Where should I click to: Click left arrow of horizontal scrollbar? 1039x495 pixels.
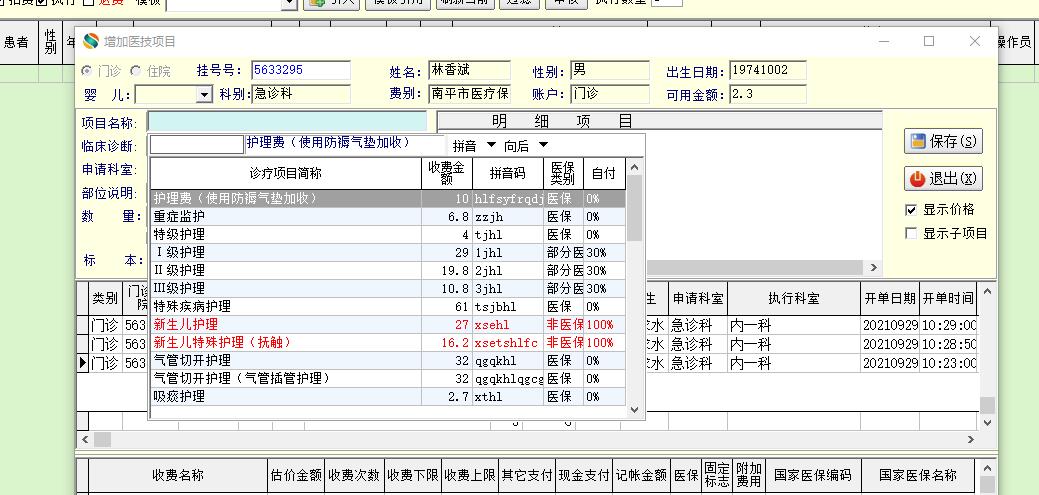point(85,439)
